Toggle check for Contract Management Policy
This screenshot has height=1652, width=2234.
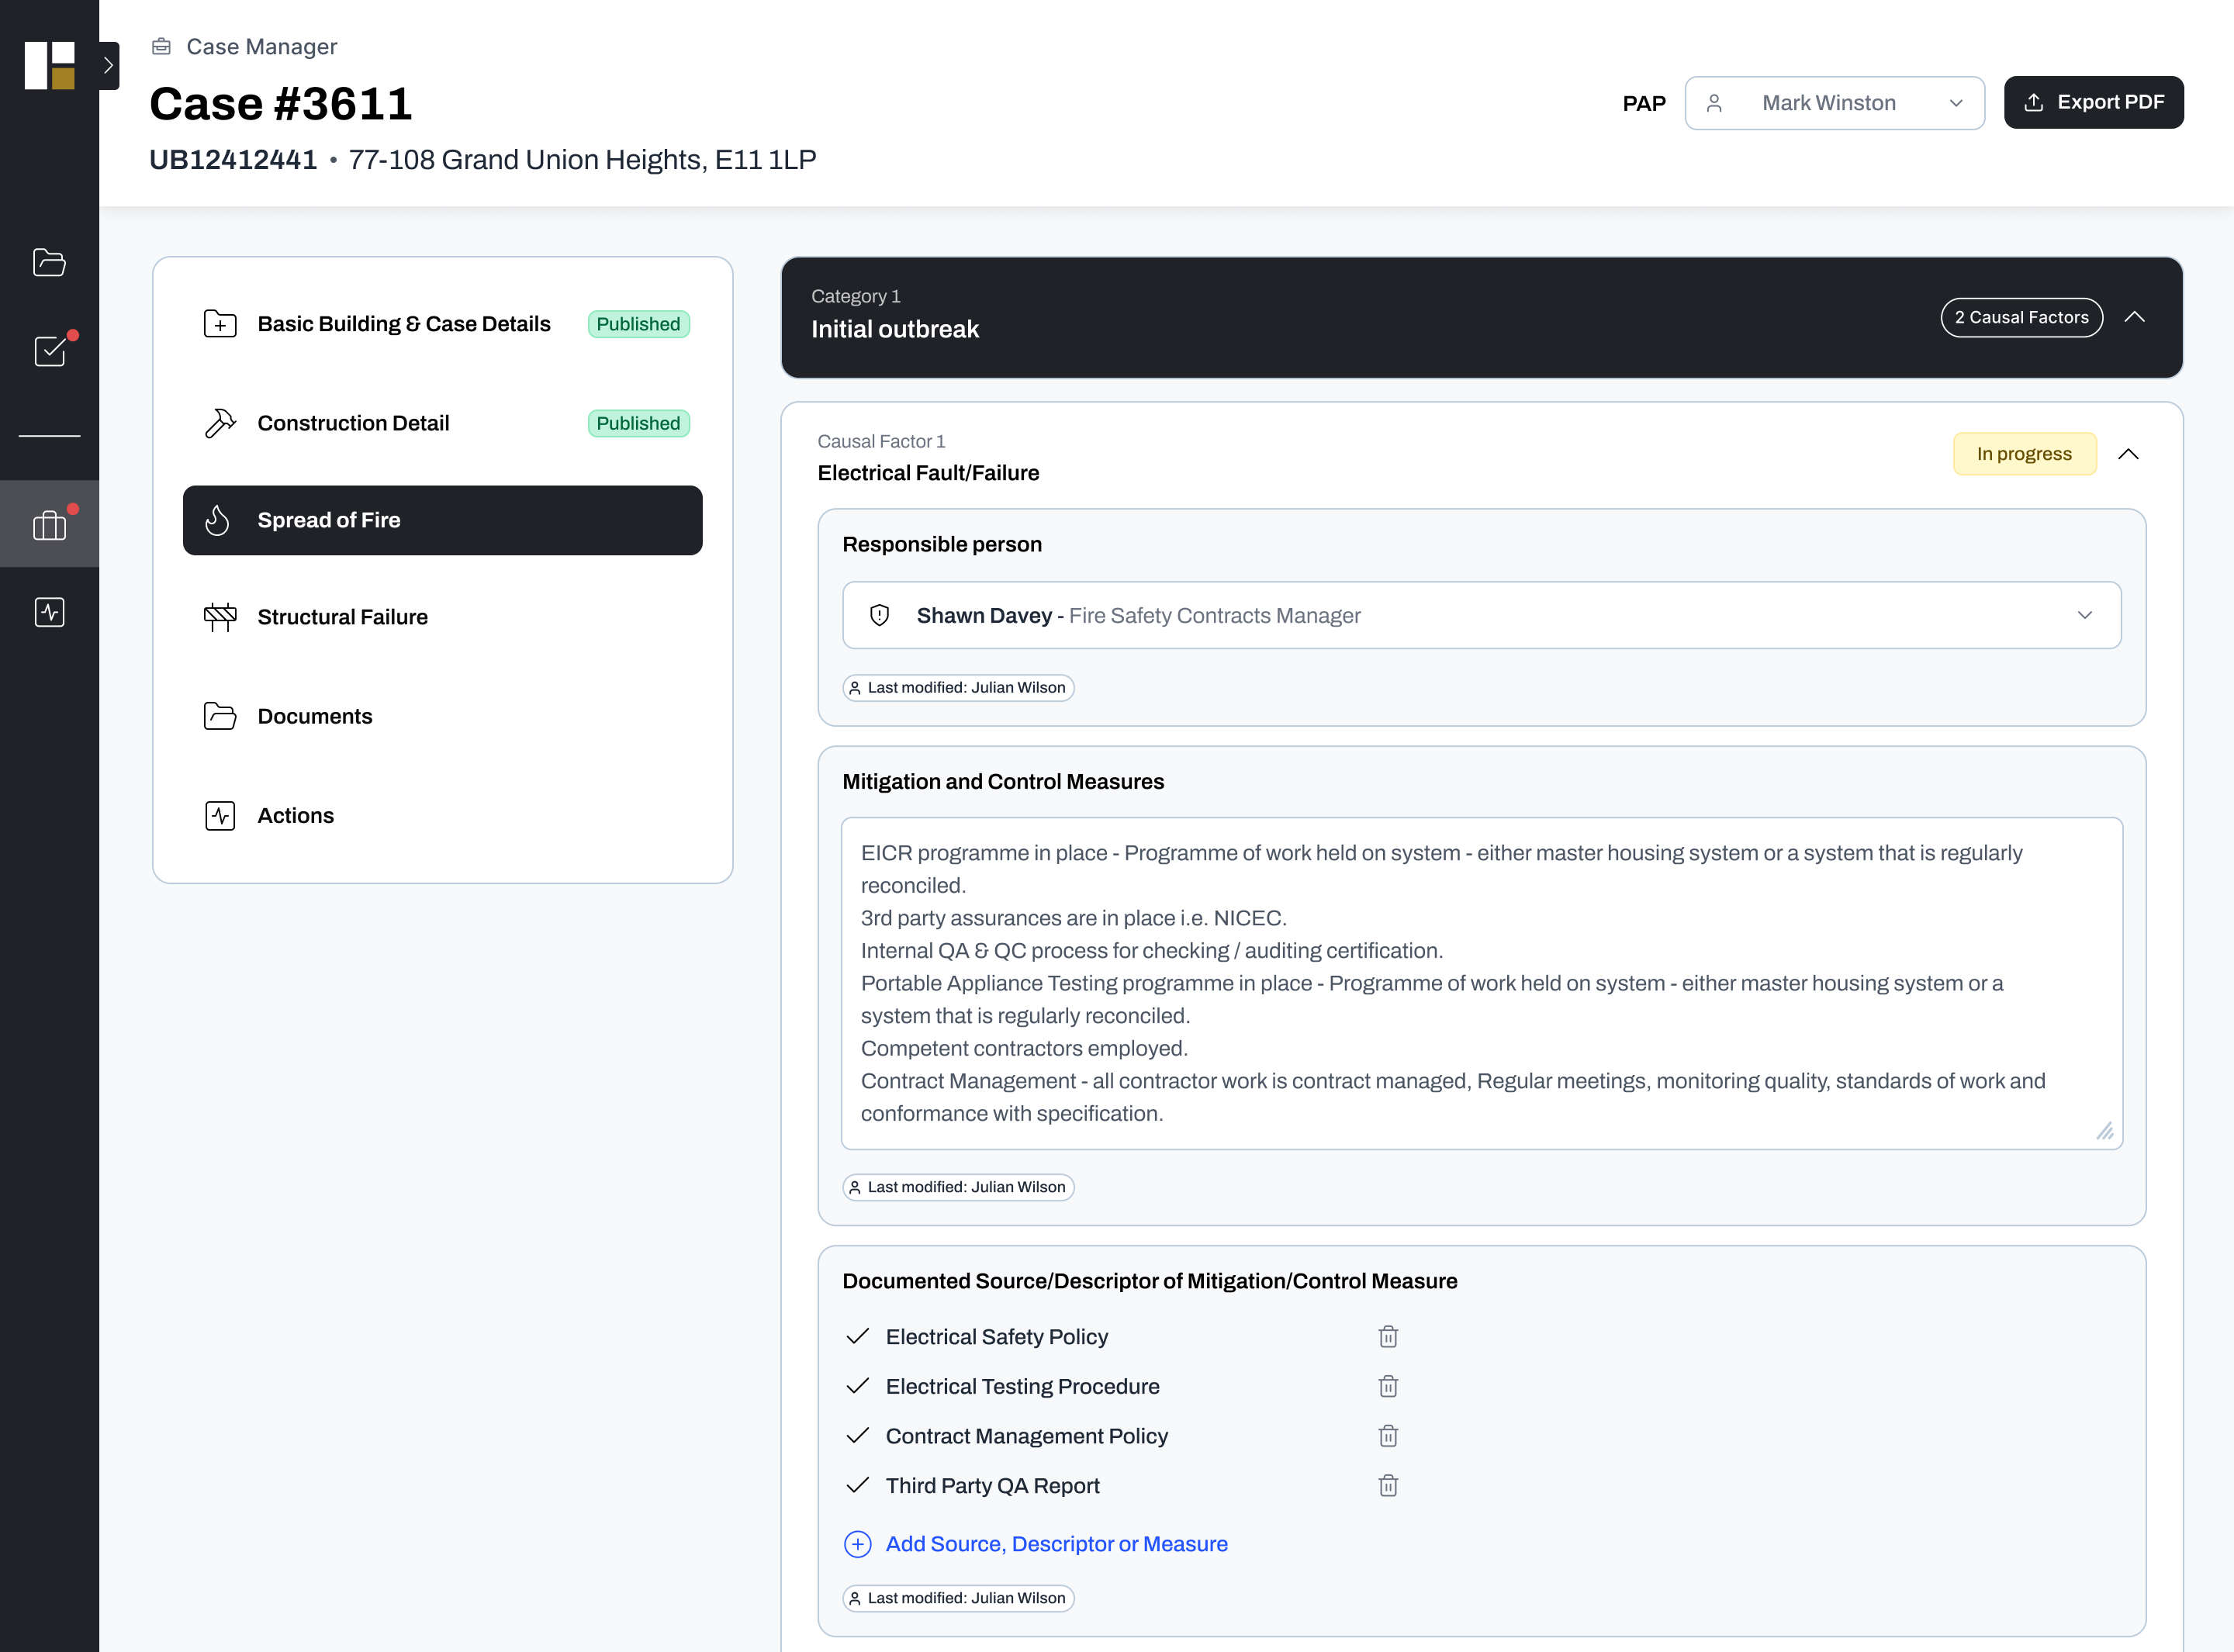pos(857,1436)
